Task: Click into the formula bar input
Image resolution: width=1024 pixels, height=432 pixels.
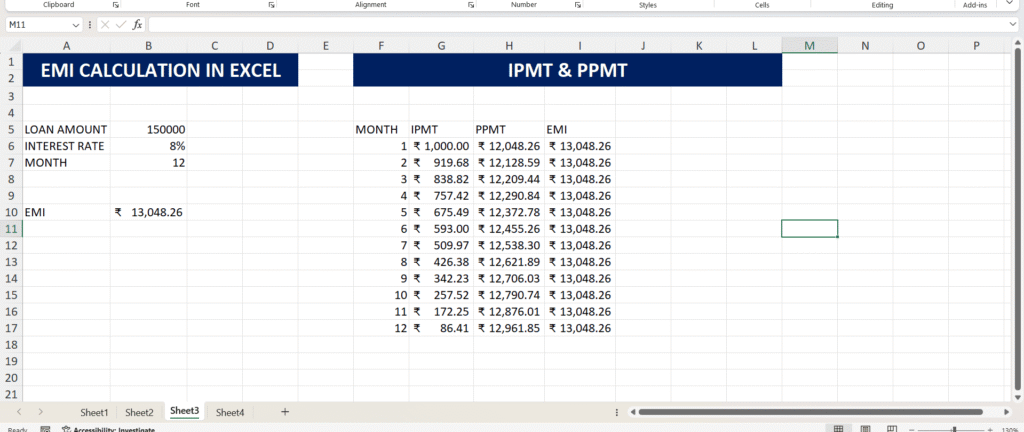Action: (578, 25)
